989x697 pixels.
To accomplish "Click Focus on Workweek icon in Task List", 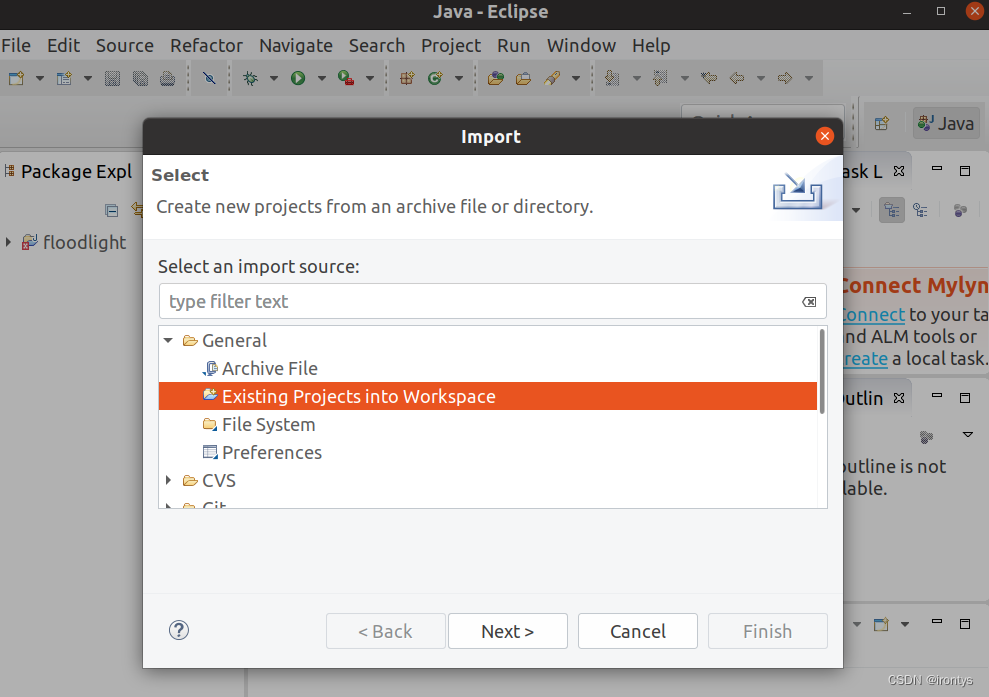I will [960, 210].
